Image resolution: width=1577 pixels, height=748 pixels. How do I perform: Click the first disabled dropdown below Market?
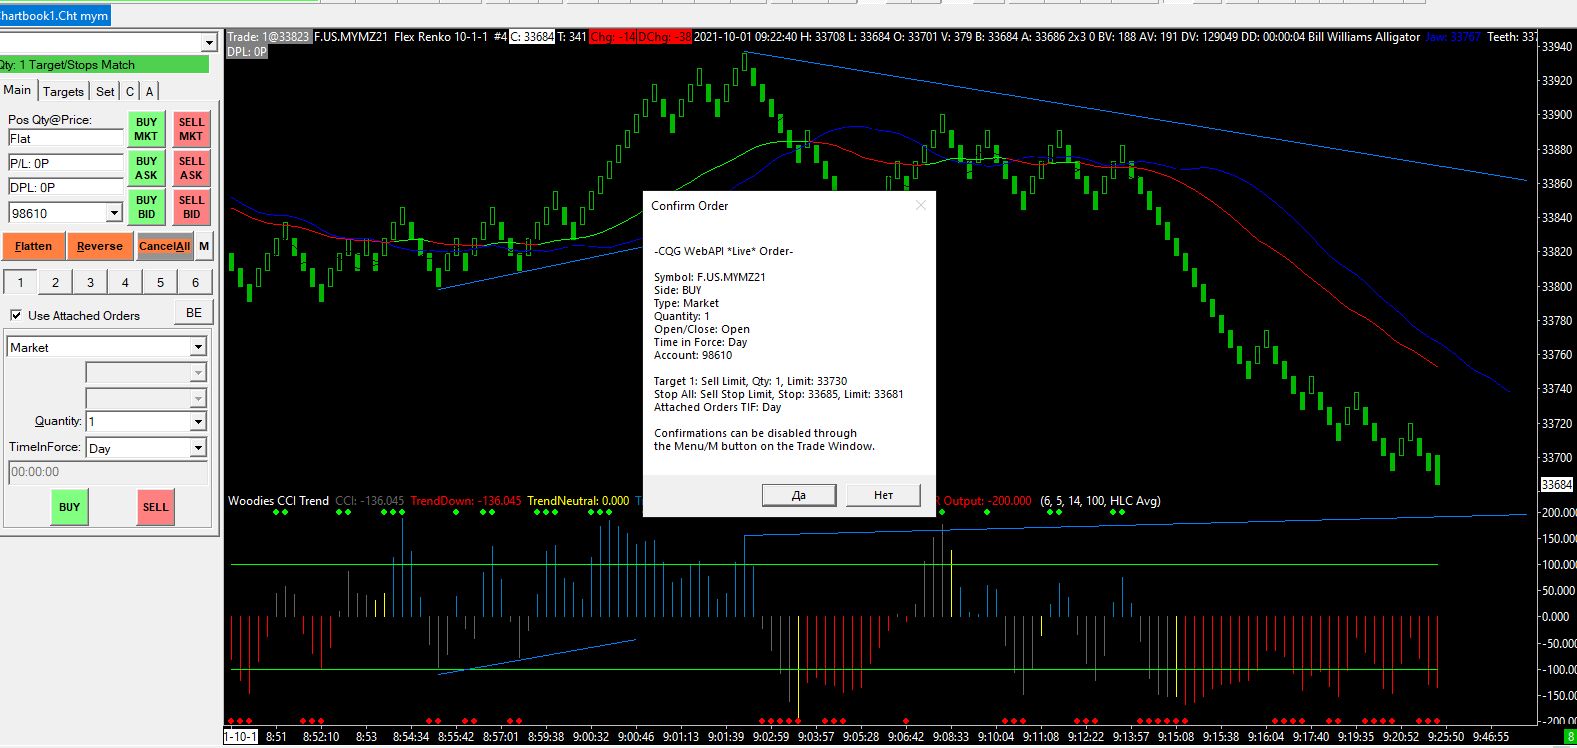(x=146, y=373)
